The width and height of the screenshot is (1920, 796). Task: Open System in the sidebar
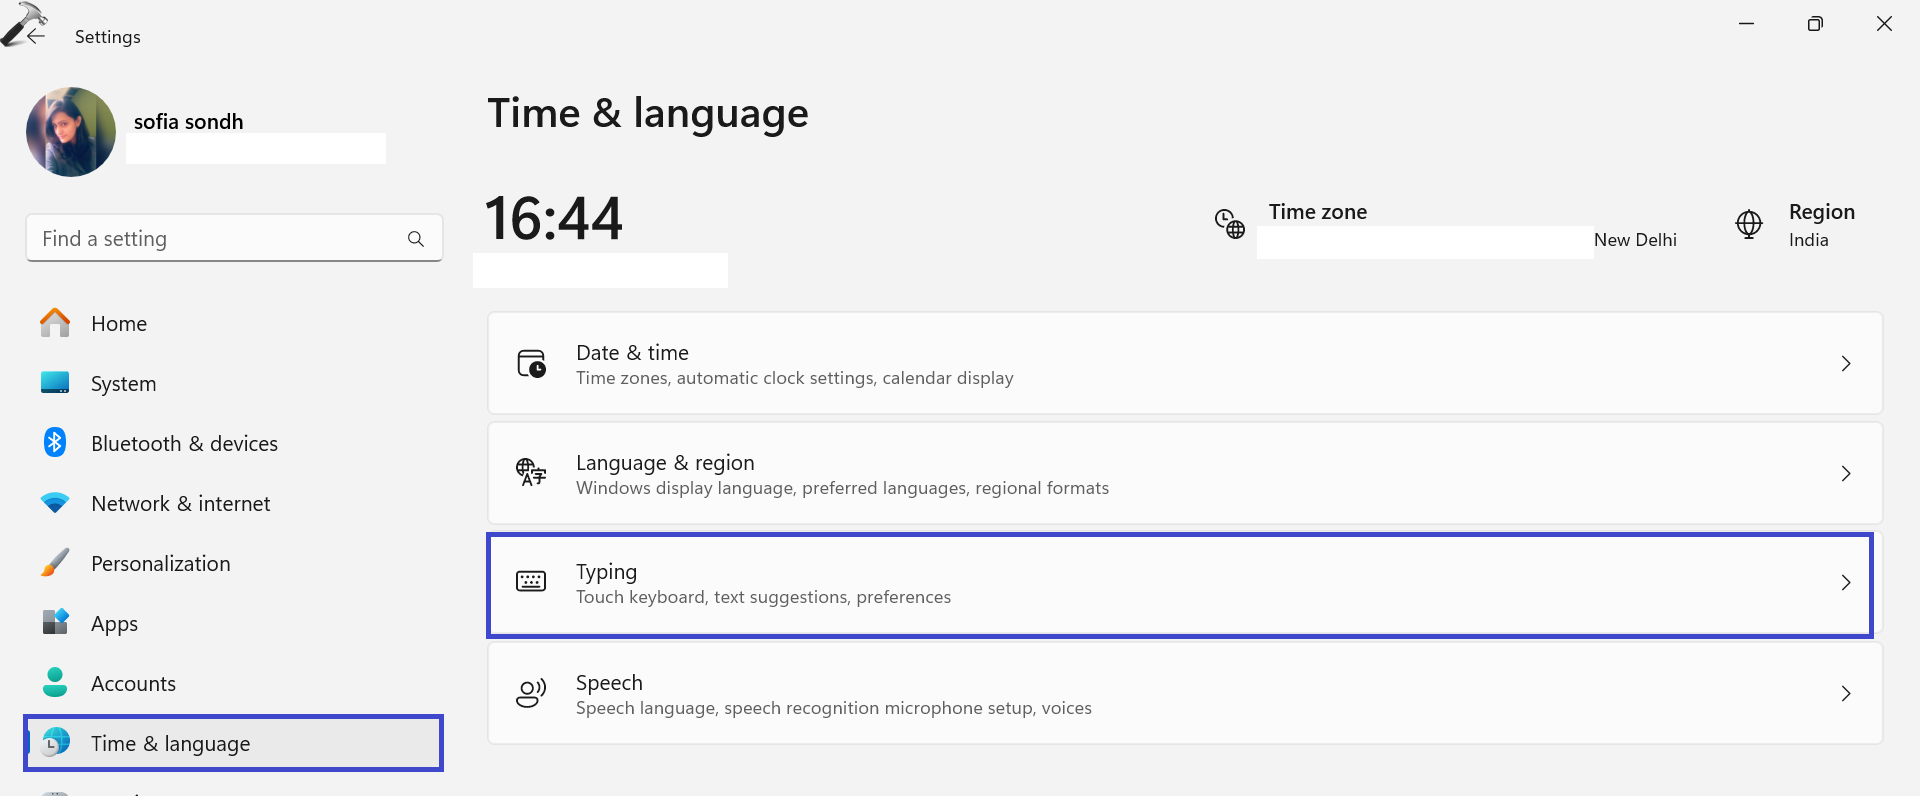(x=123, y=384)
